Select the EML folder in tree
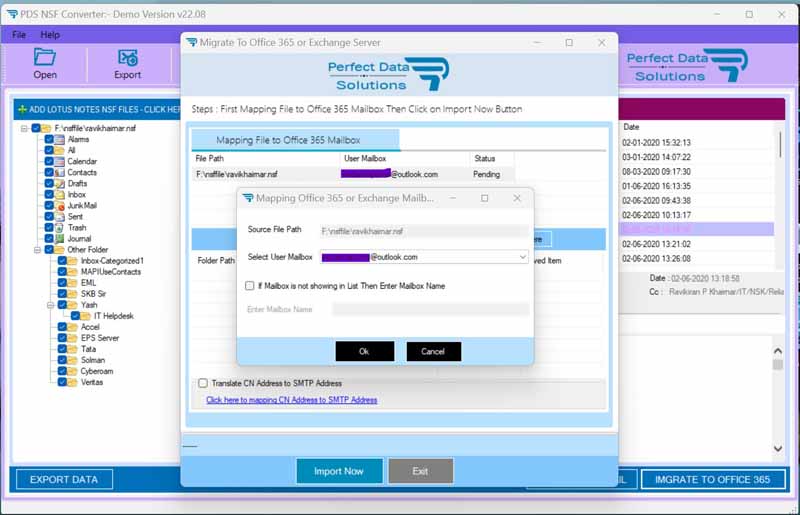The image size is (800, 515). [88, 283]
